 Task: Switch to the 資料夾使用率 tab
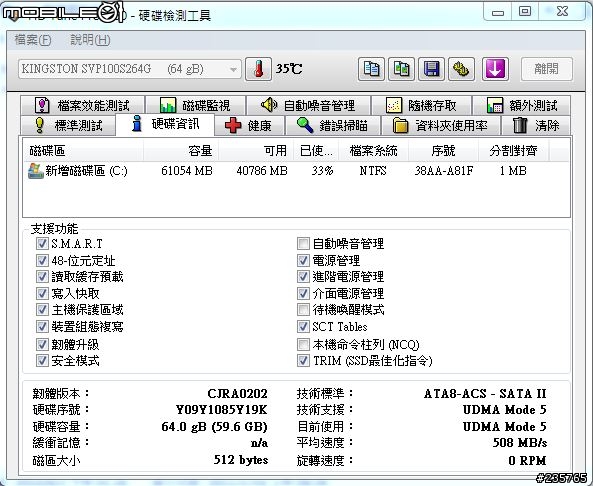coord(441,125)
